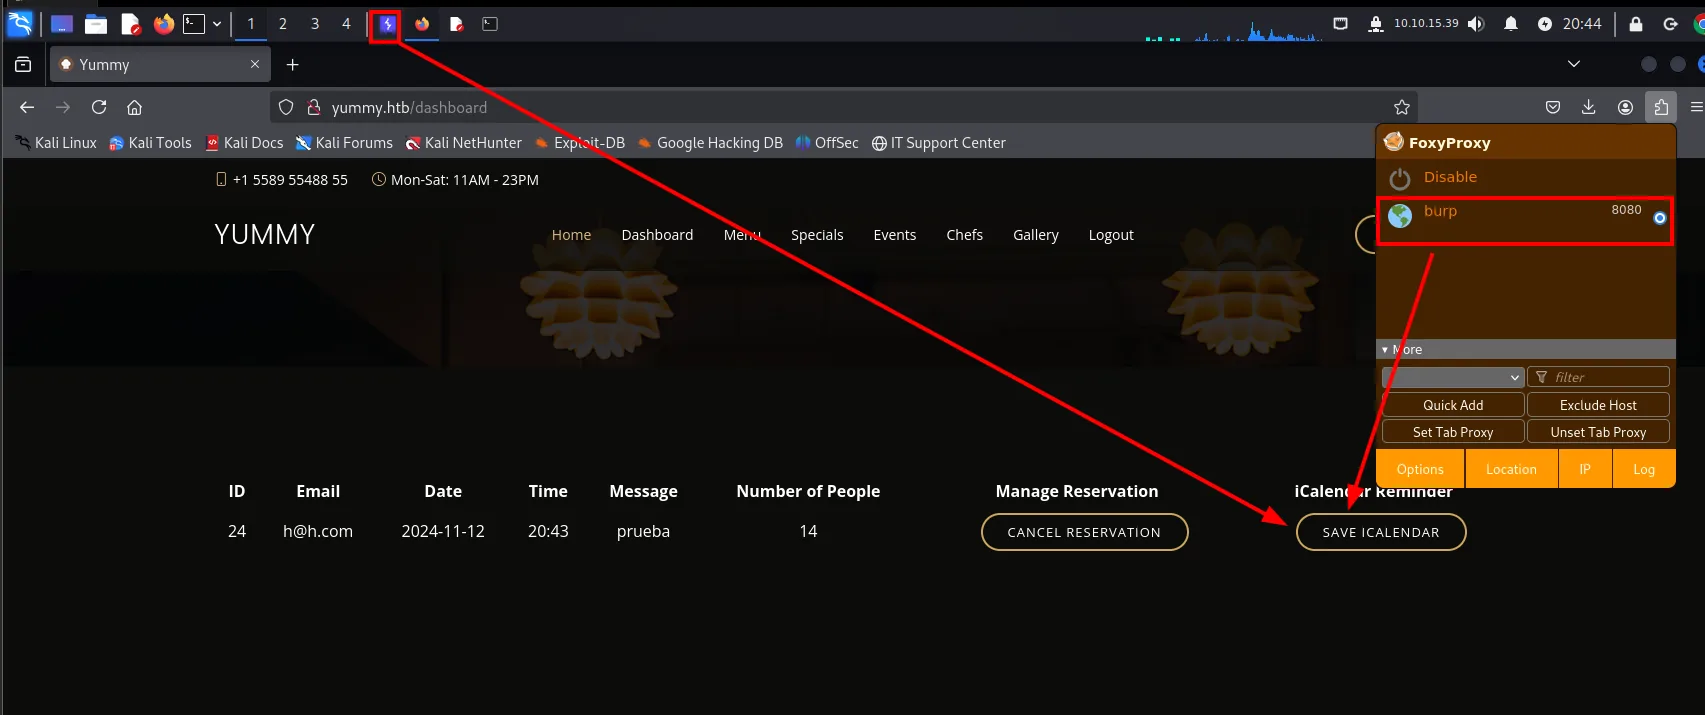The width and height of the screenshot is (1705, 715).
Task: Open the Firefox downloads panel
Action: point(1589,107)
